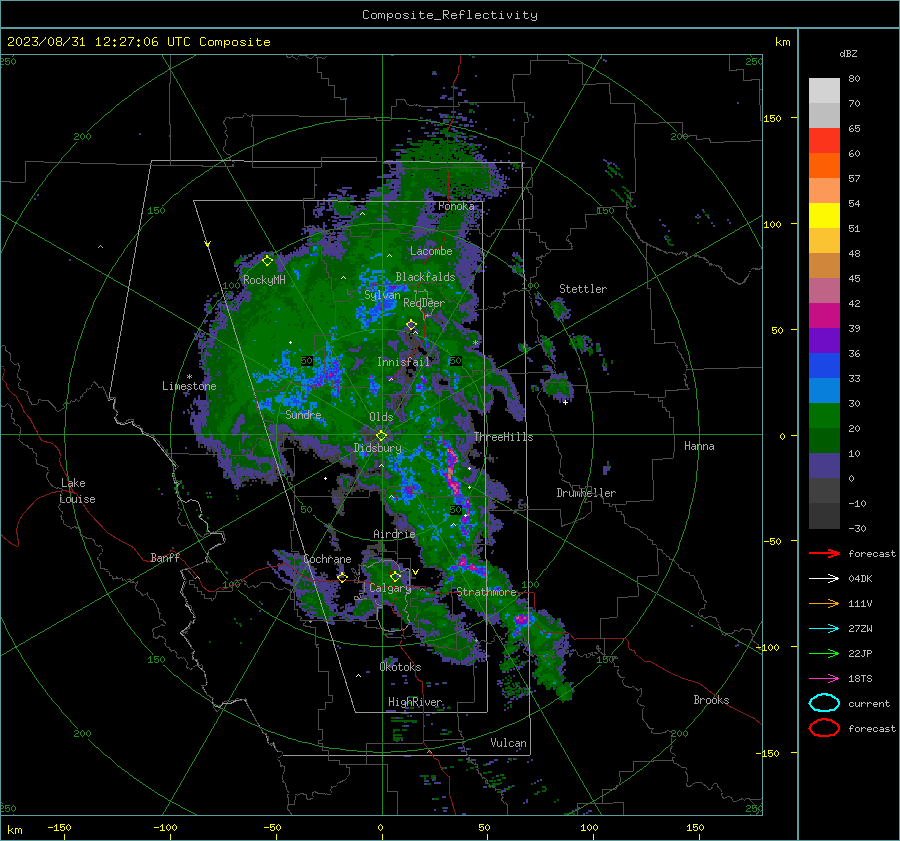Select the red forecast ellipse icon

824,728
